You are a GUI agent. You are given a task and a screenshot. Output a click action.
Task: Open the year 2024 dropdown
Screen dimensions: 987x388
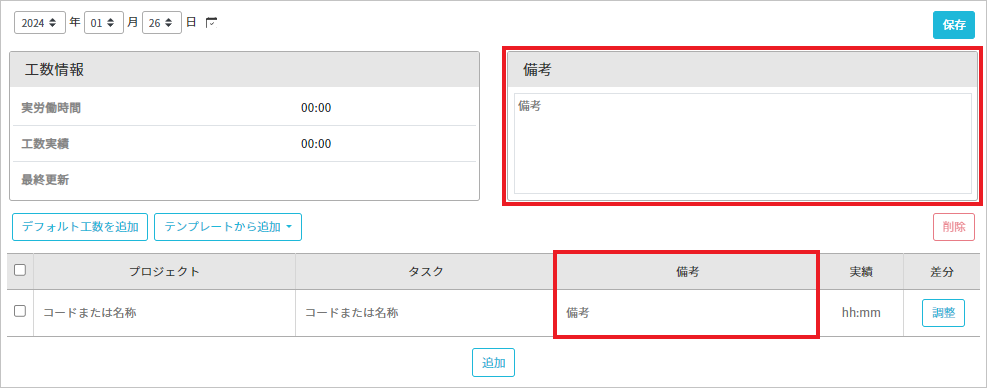coord(40,23)
